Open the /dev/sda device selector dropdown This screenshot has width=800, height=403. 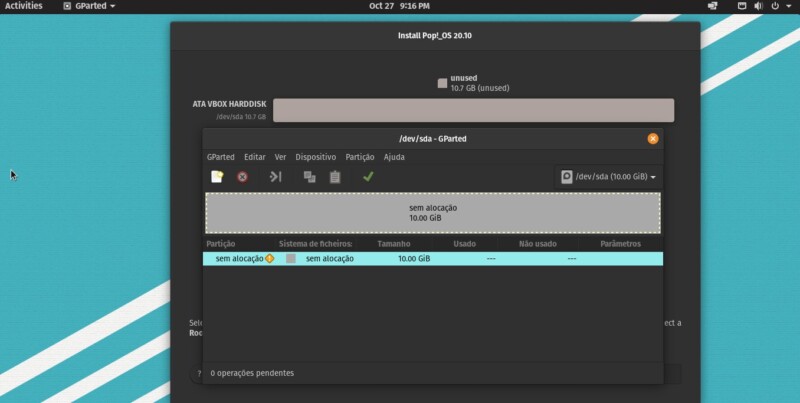pos(609,177)
